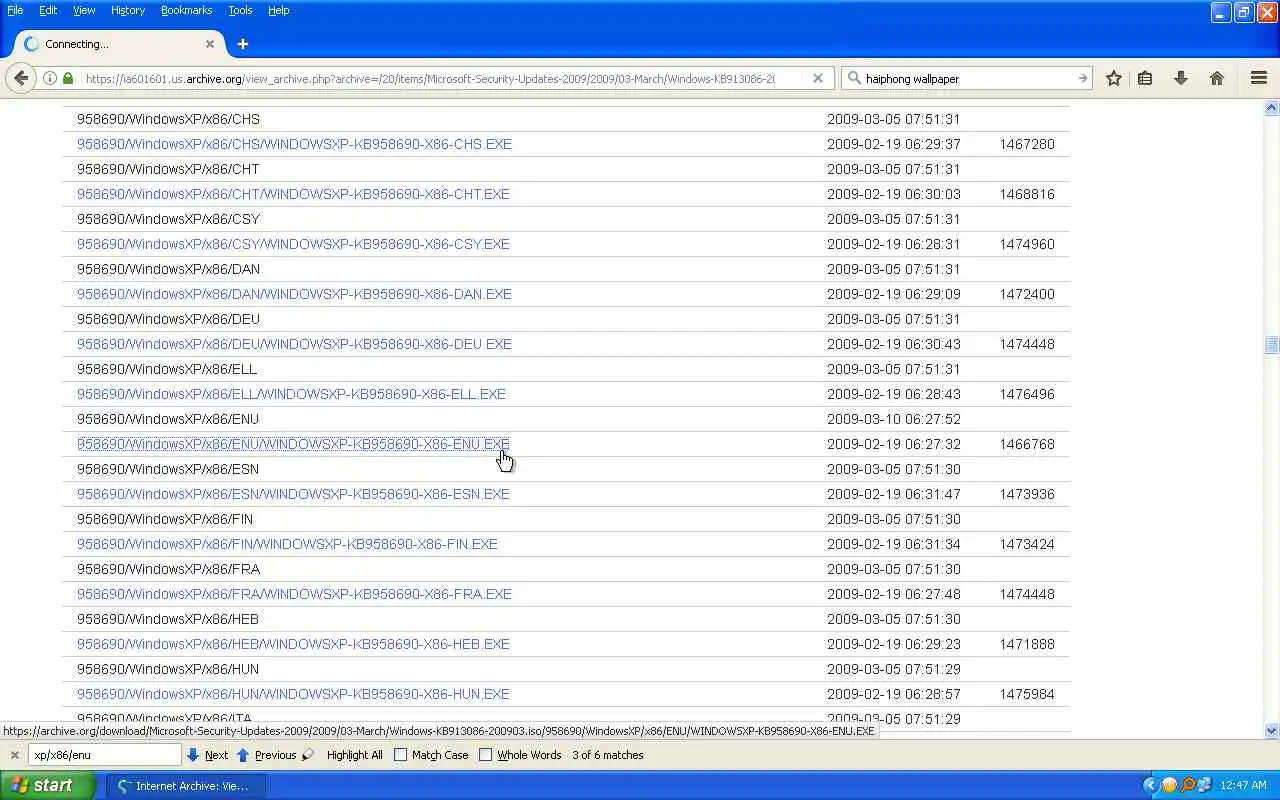
Task: Click the network connection tray icon
Action: click(x=1205, y=785)
